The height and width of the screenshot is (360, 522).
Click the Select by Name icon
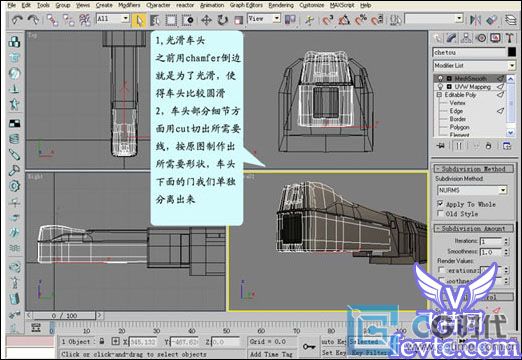click(155, 20)
